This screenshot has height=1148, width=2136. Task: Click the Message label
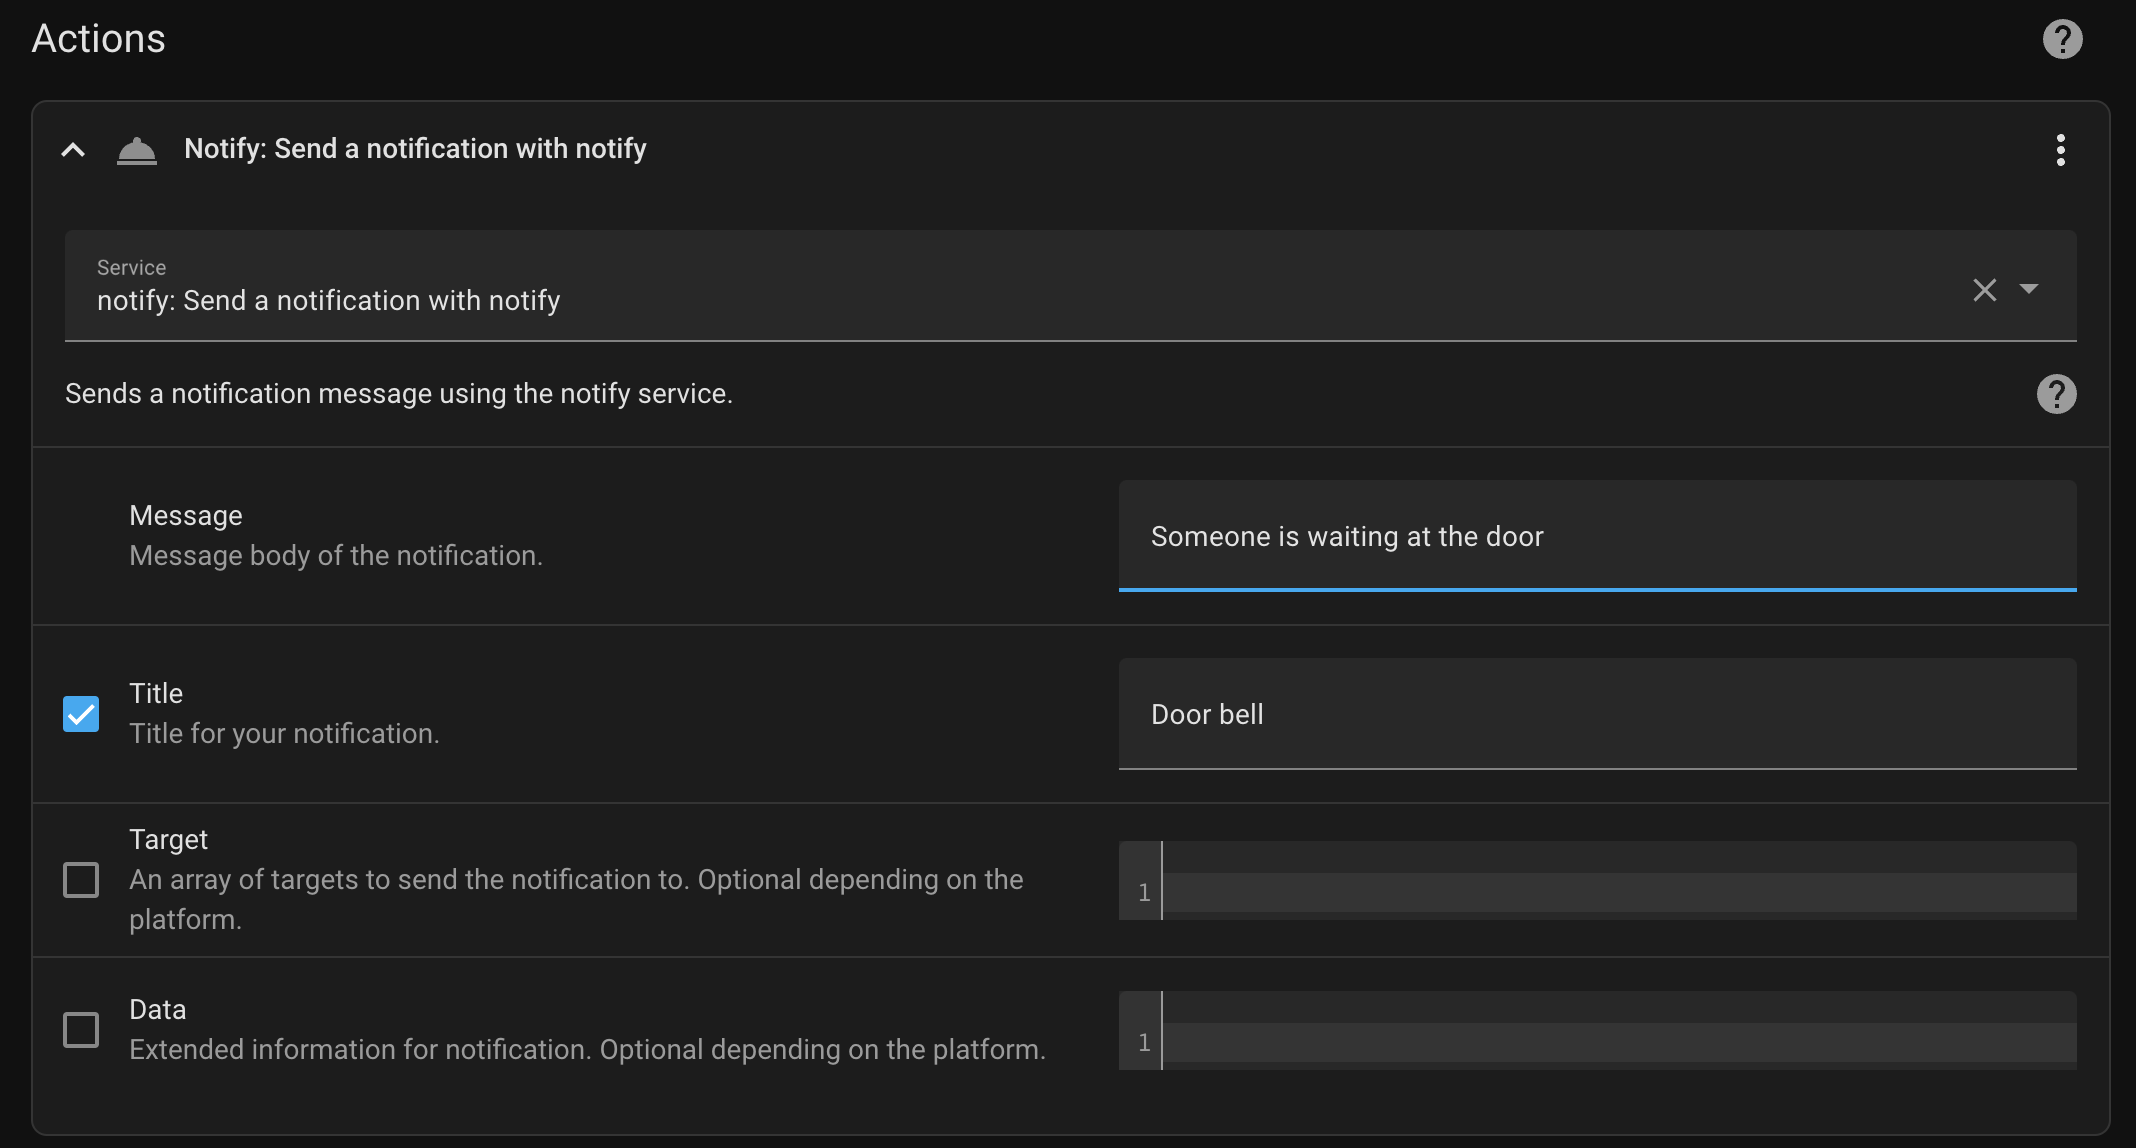pos(186,515)
